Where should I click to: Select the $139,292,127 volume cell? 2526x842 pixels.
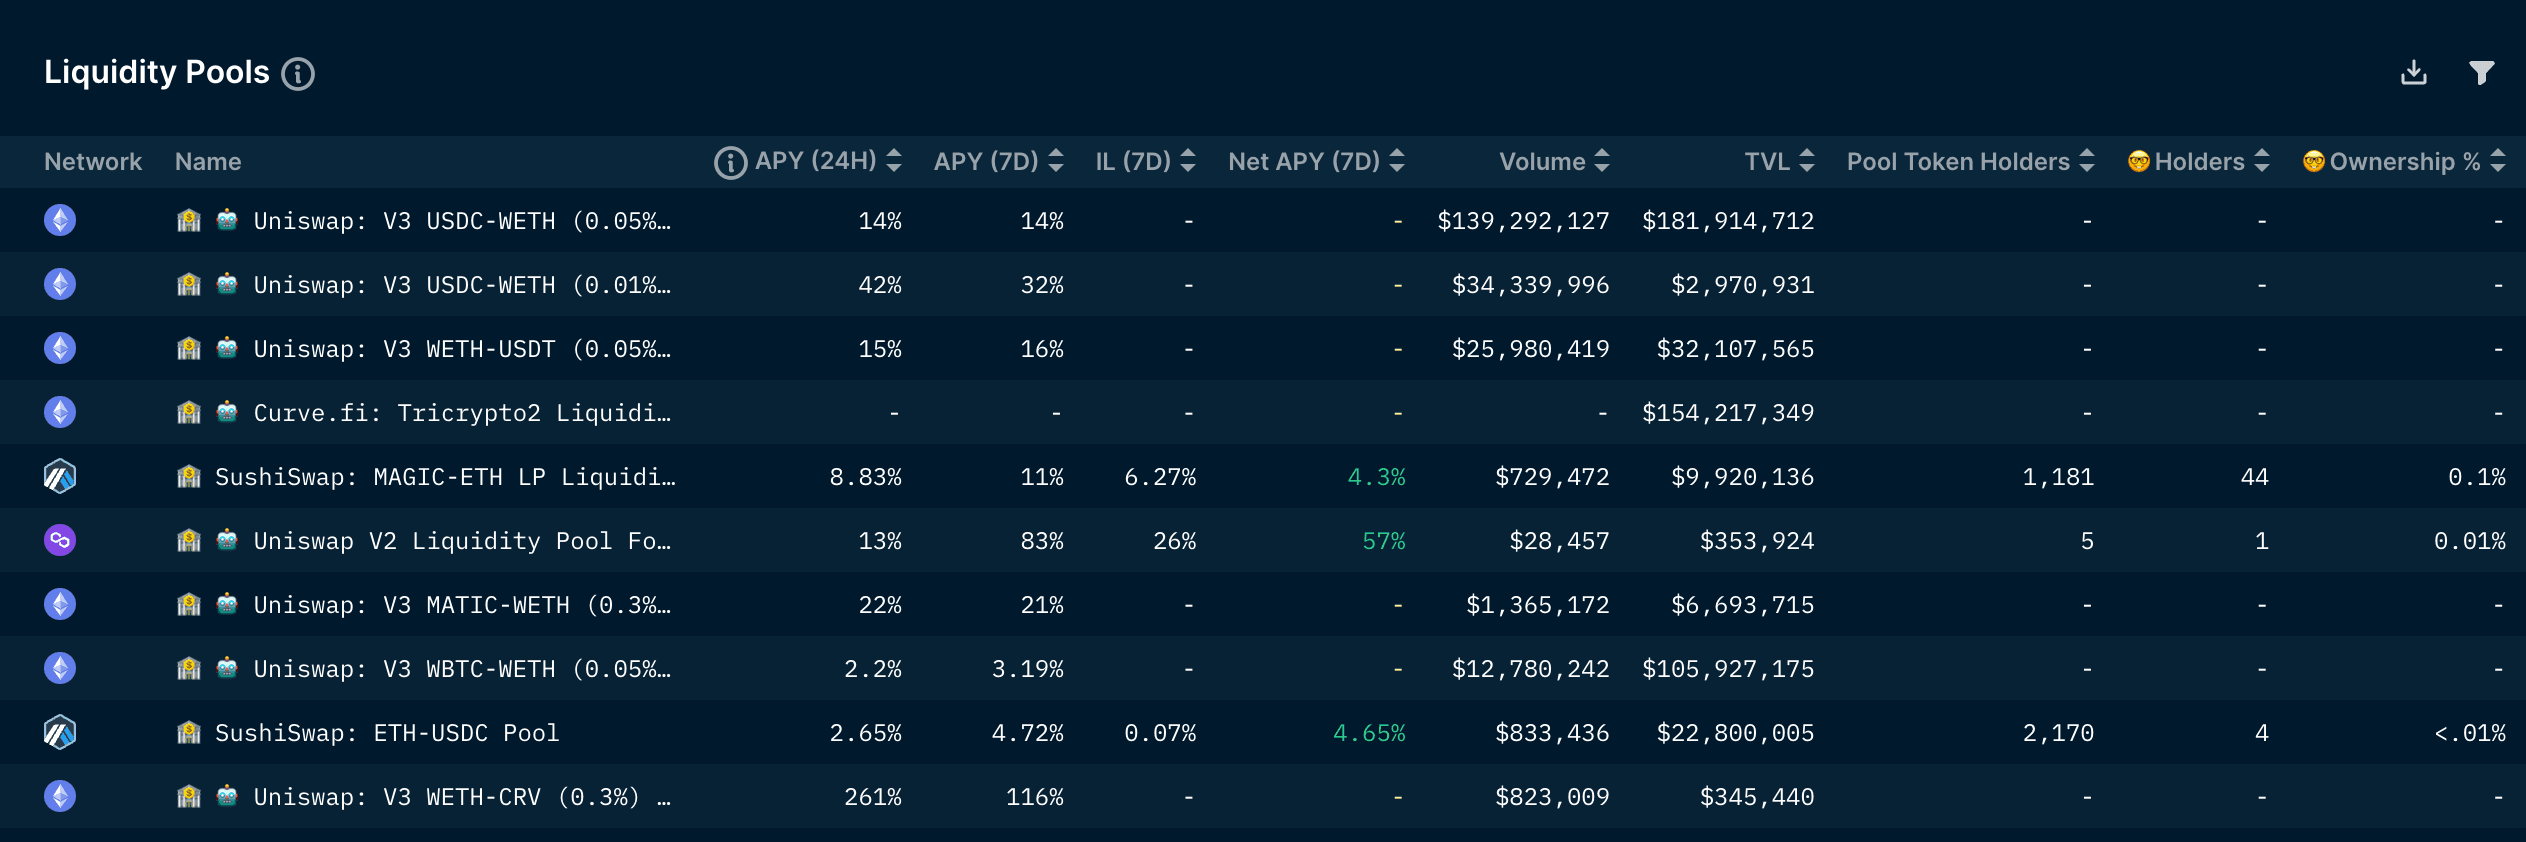pyautogui.click(x=1523, y=221)
